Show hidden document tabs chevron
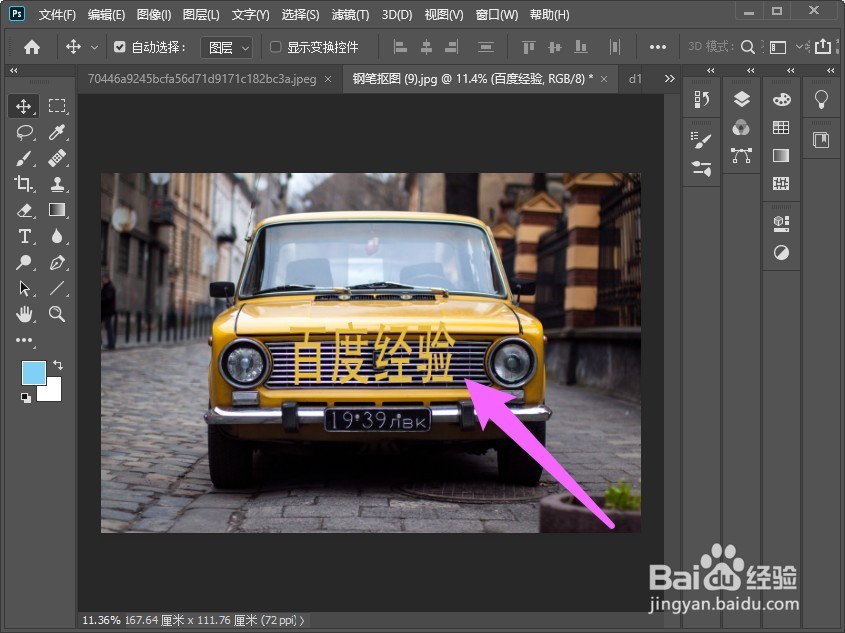845x633 pixels. click(x=669, y=79)
